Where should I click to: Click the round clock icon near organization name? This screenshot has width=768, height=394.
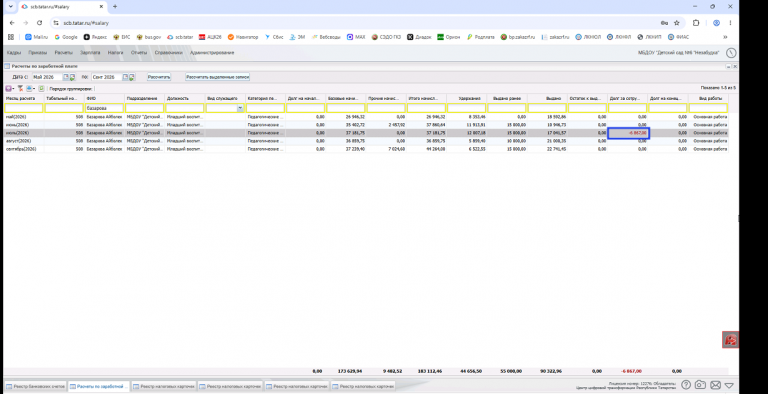pos(731,52)
